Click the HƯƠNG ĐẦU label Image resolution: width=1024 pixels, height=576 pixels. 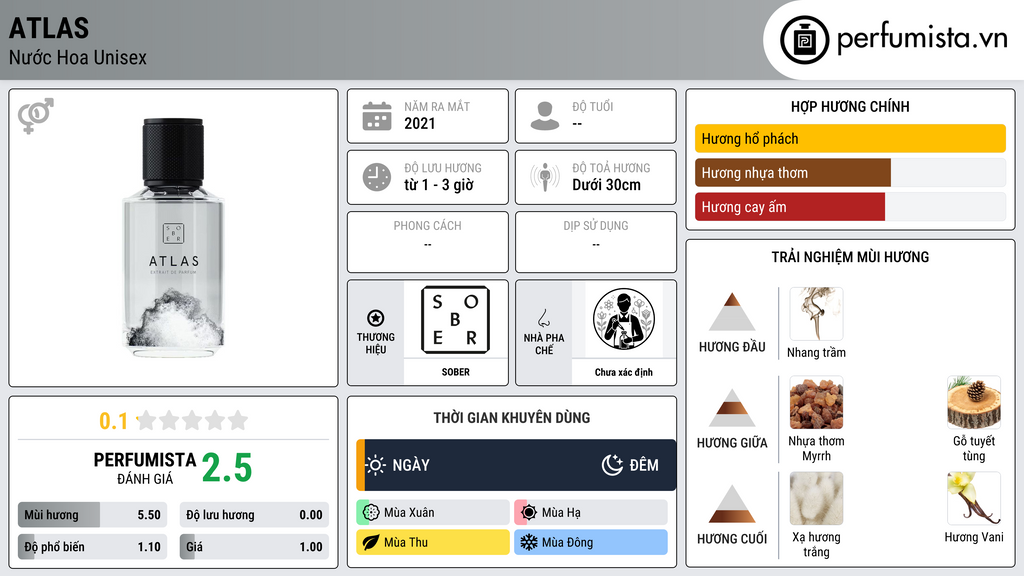(732, 347)
